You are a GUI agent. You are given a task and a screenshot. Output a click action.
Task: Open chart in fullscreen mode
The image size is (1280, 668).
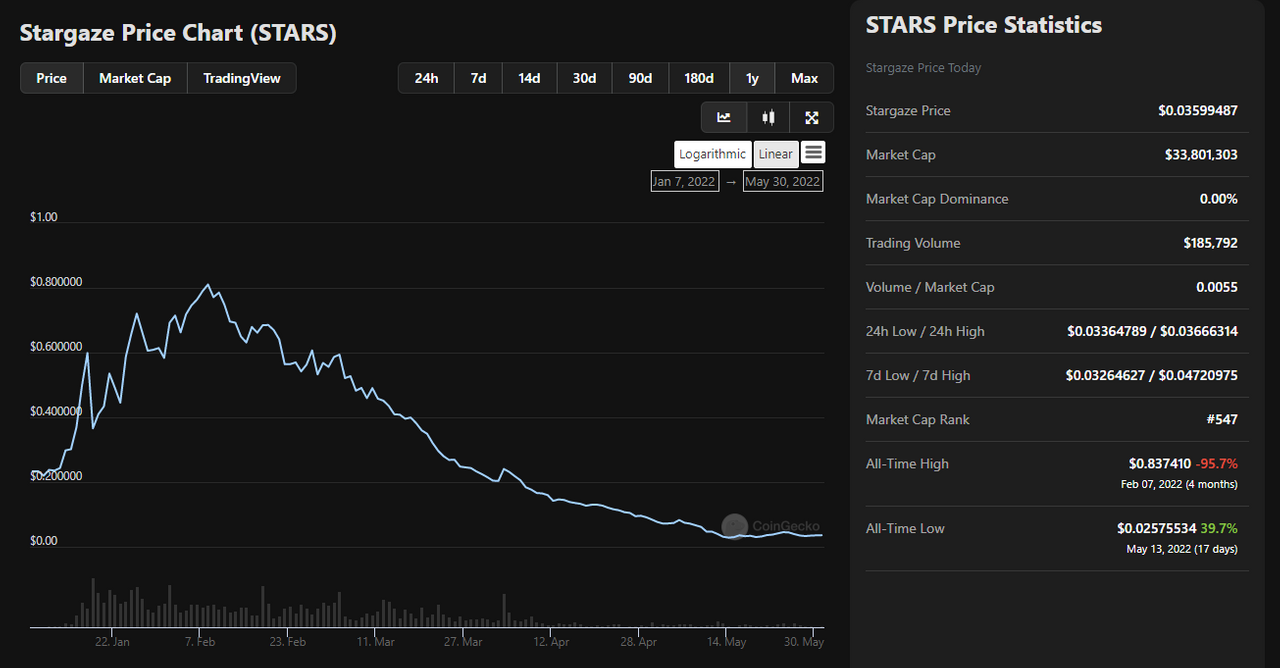coord(812,117)
